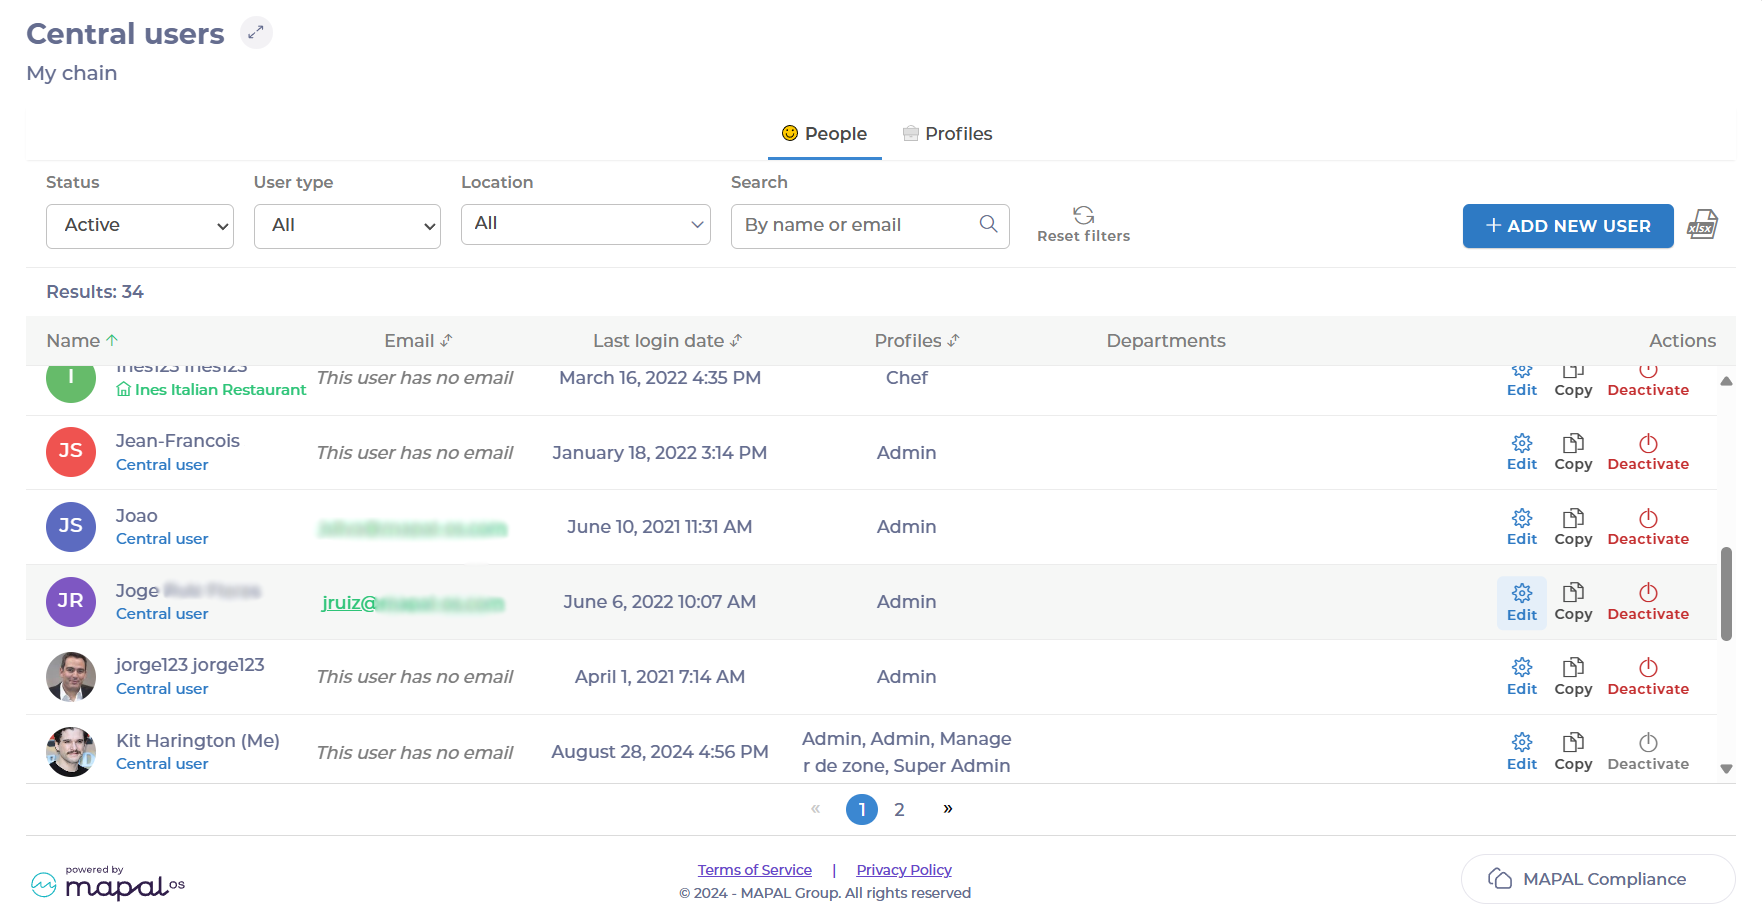
Task: Open the User type dropdown
Action: (x=347, y=226)
